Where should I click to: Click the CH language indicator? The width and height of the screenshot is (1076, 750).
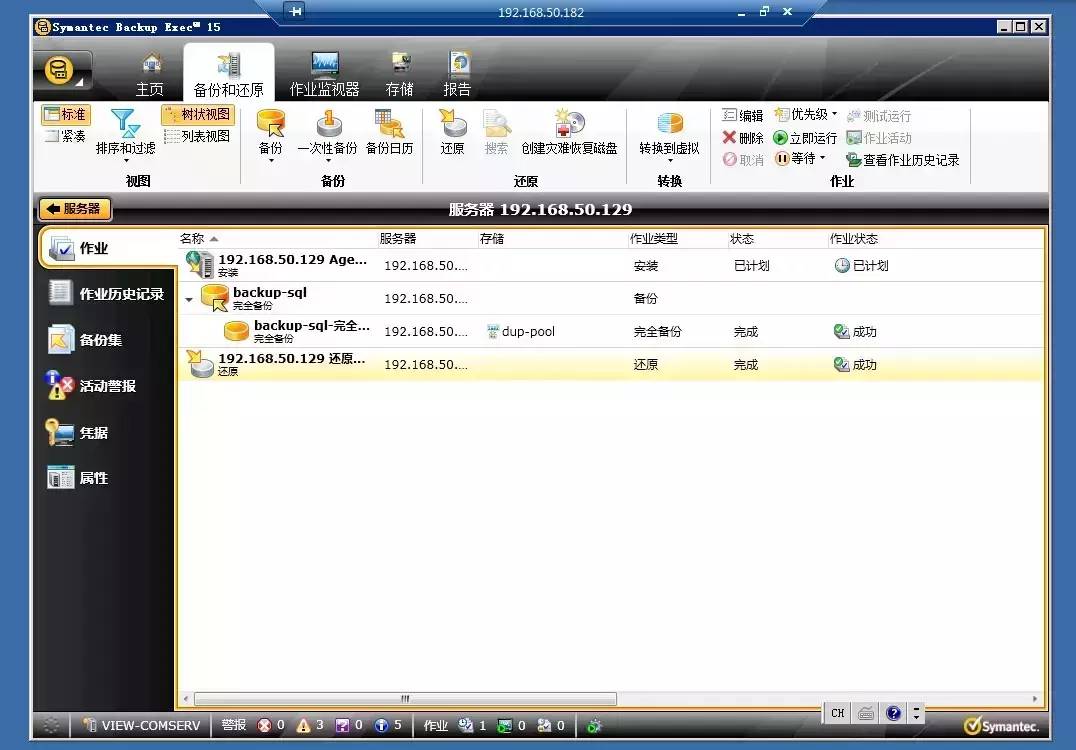pos(838,713)
